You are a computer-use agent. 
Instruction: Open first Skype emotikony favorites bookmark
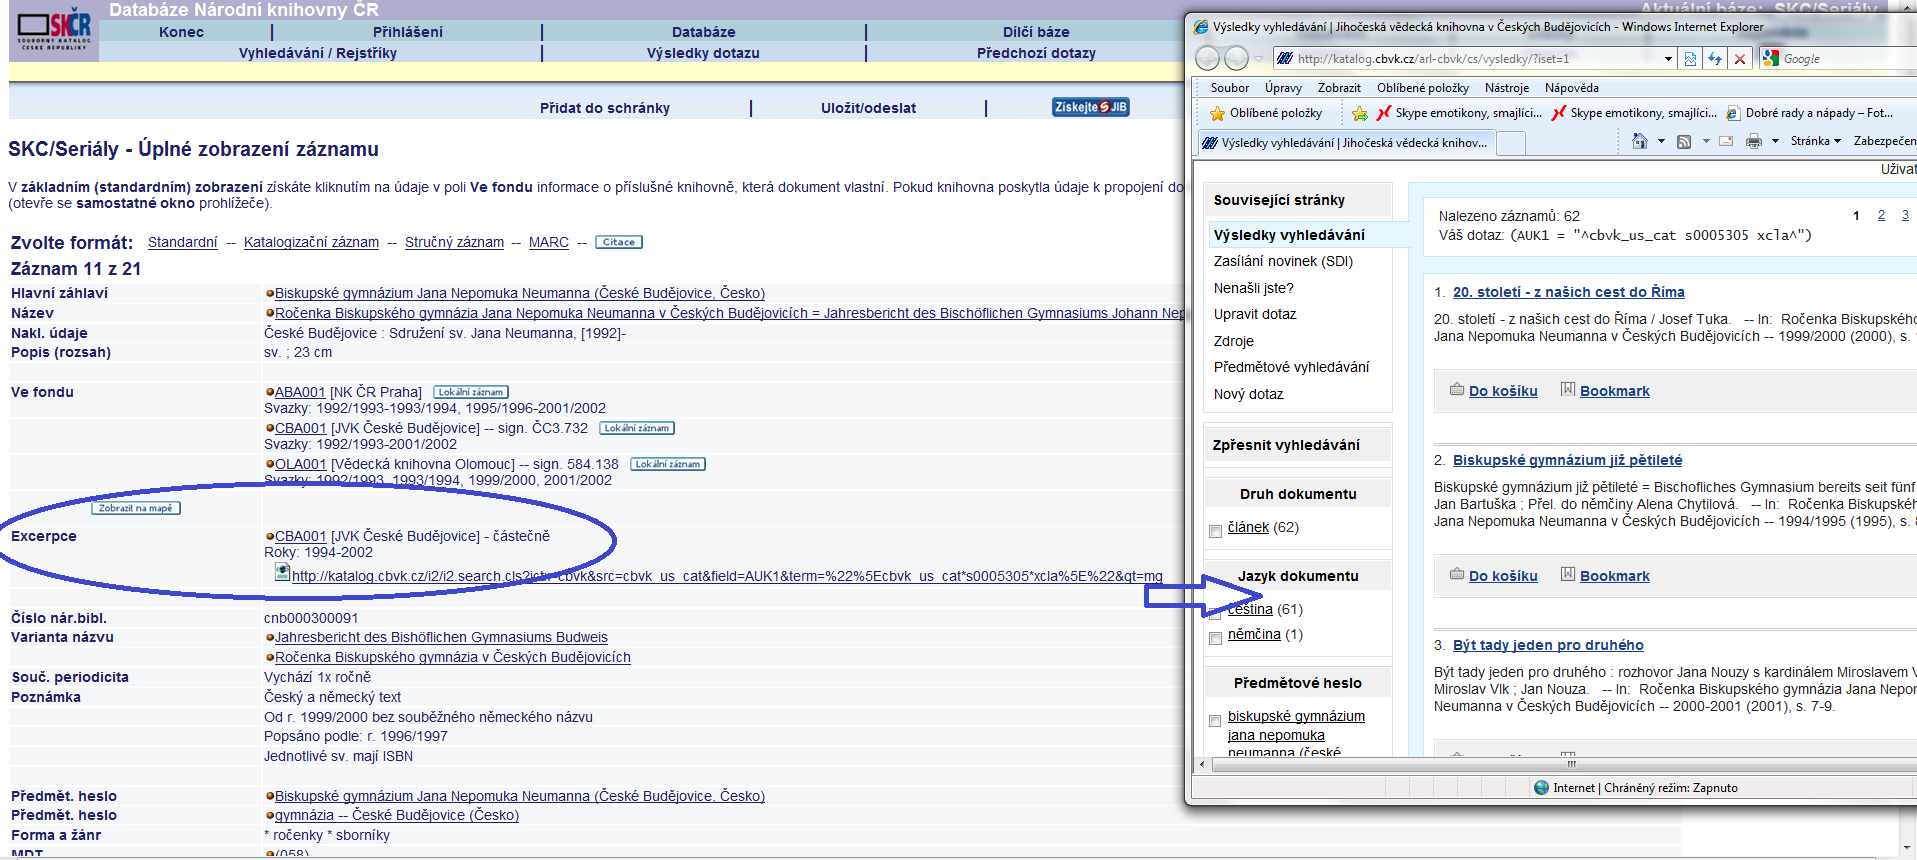point(1459,113)
